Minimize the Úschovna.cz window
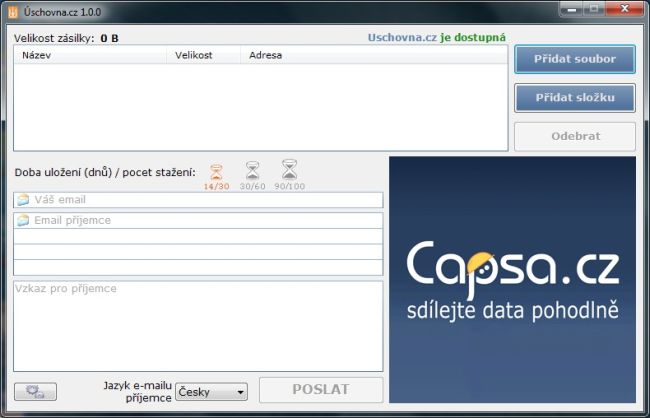 pyautogui.click(x=572, y=9)
